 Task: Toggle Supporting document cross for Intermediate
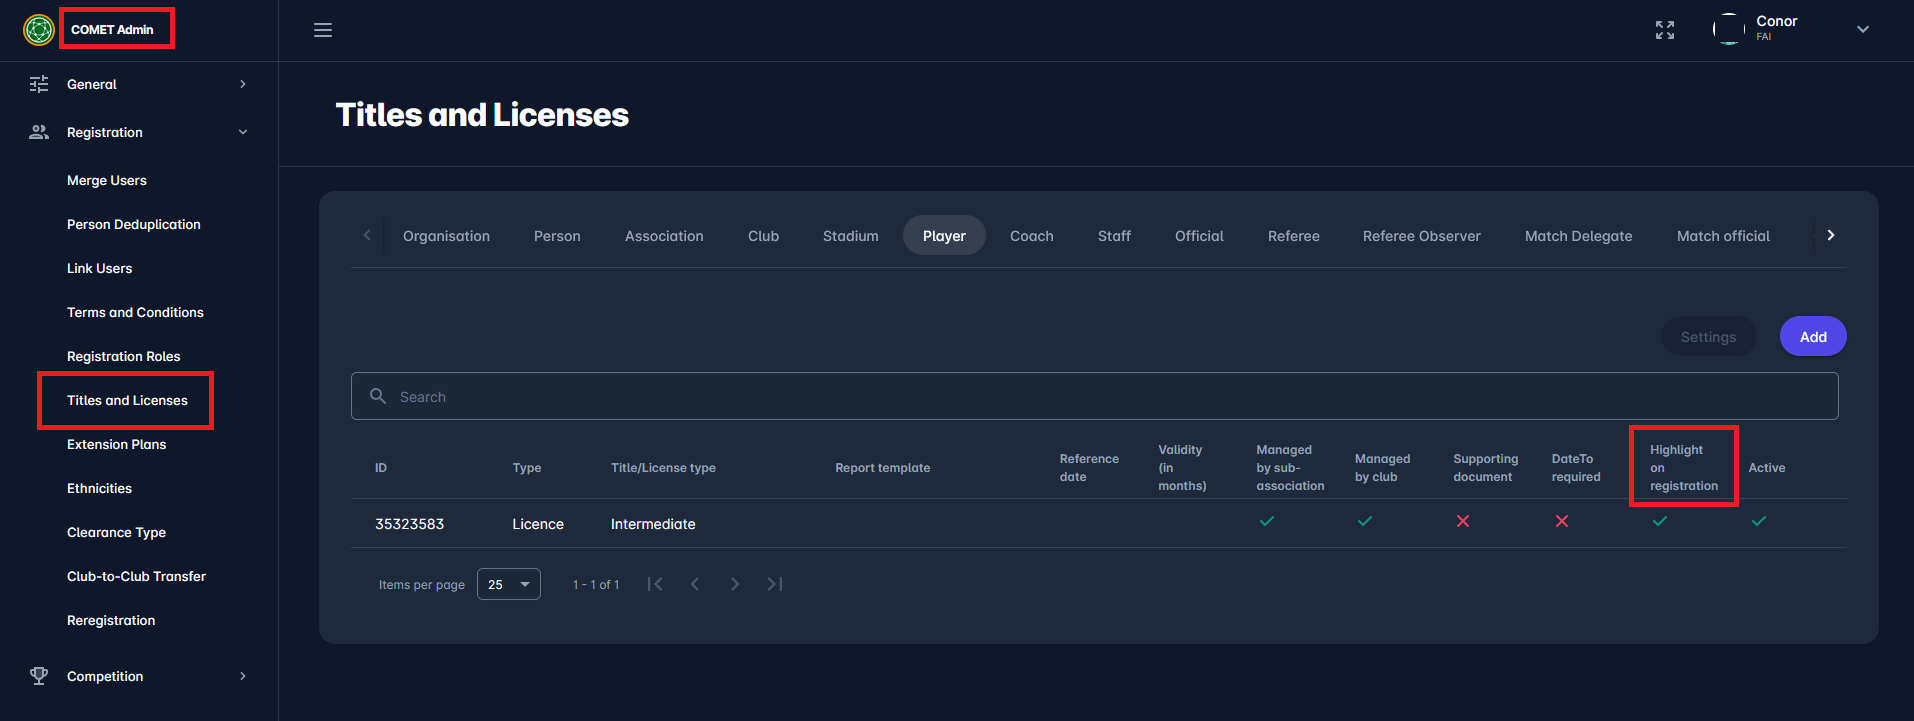pyautogui.click(x=1462, y=521)
